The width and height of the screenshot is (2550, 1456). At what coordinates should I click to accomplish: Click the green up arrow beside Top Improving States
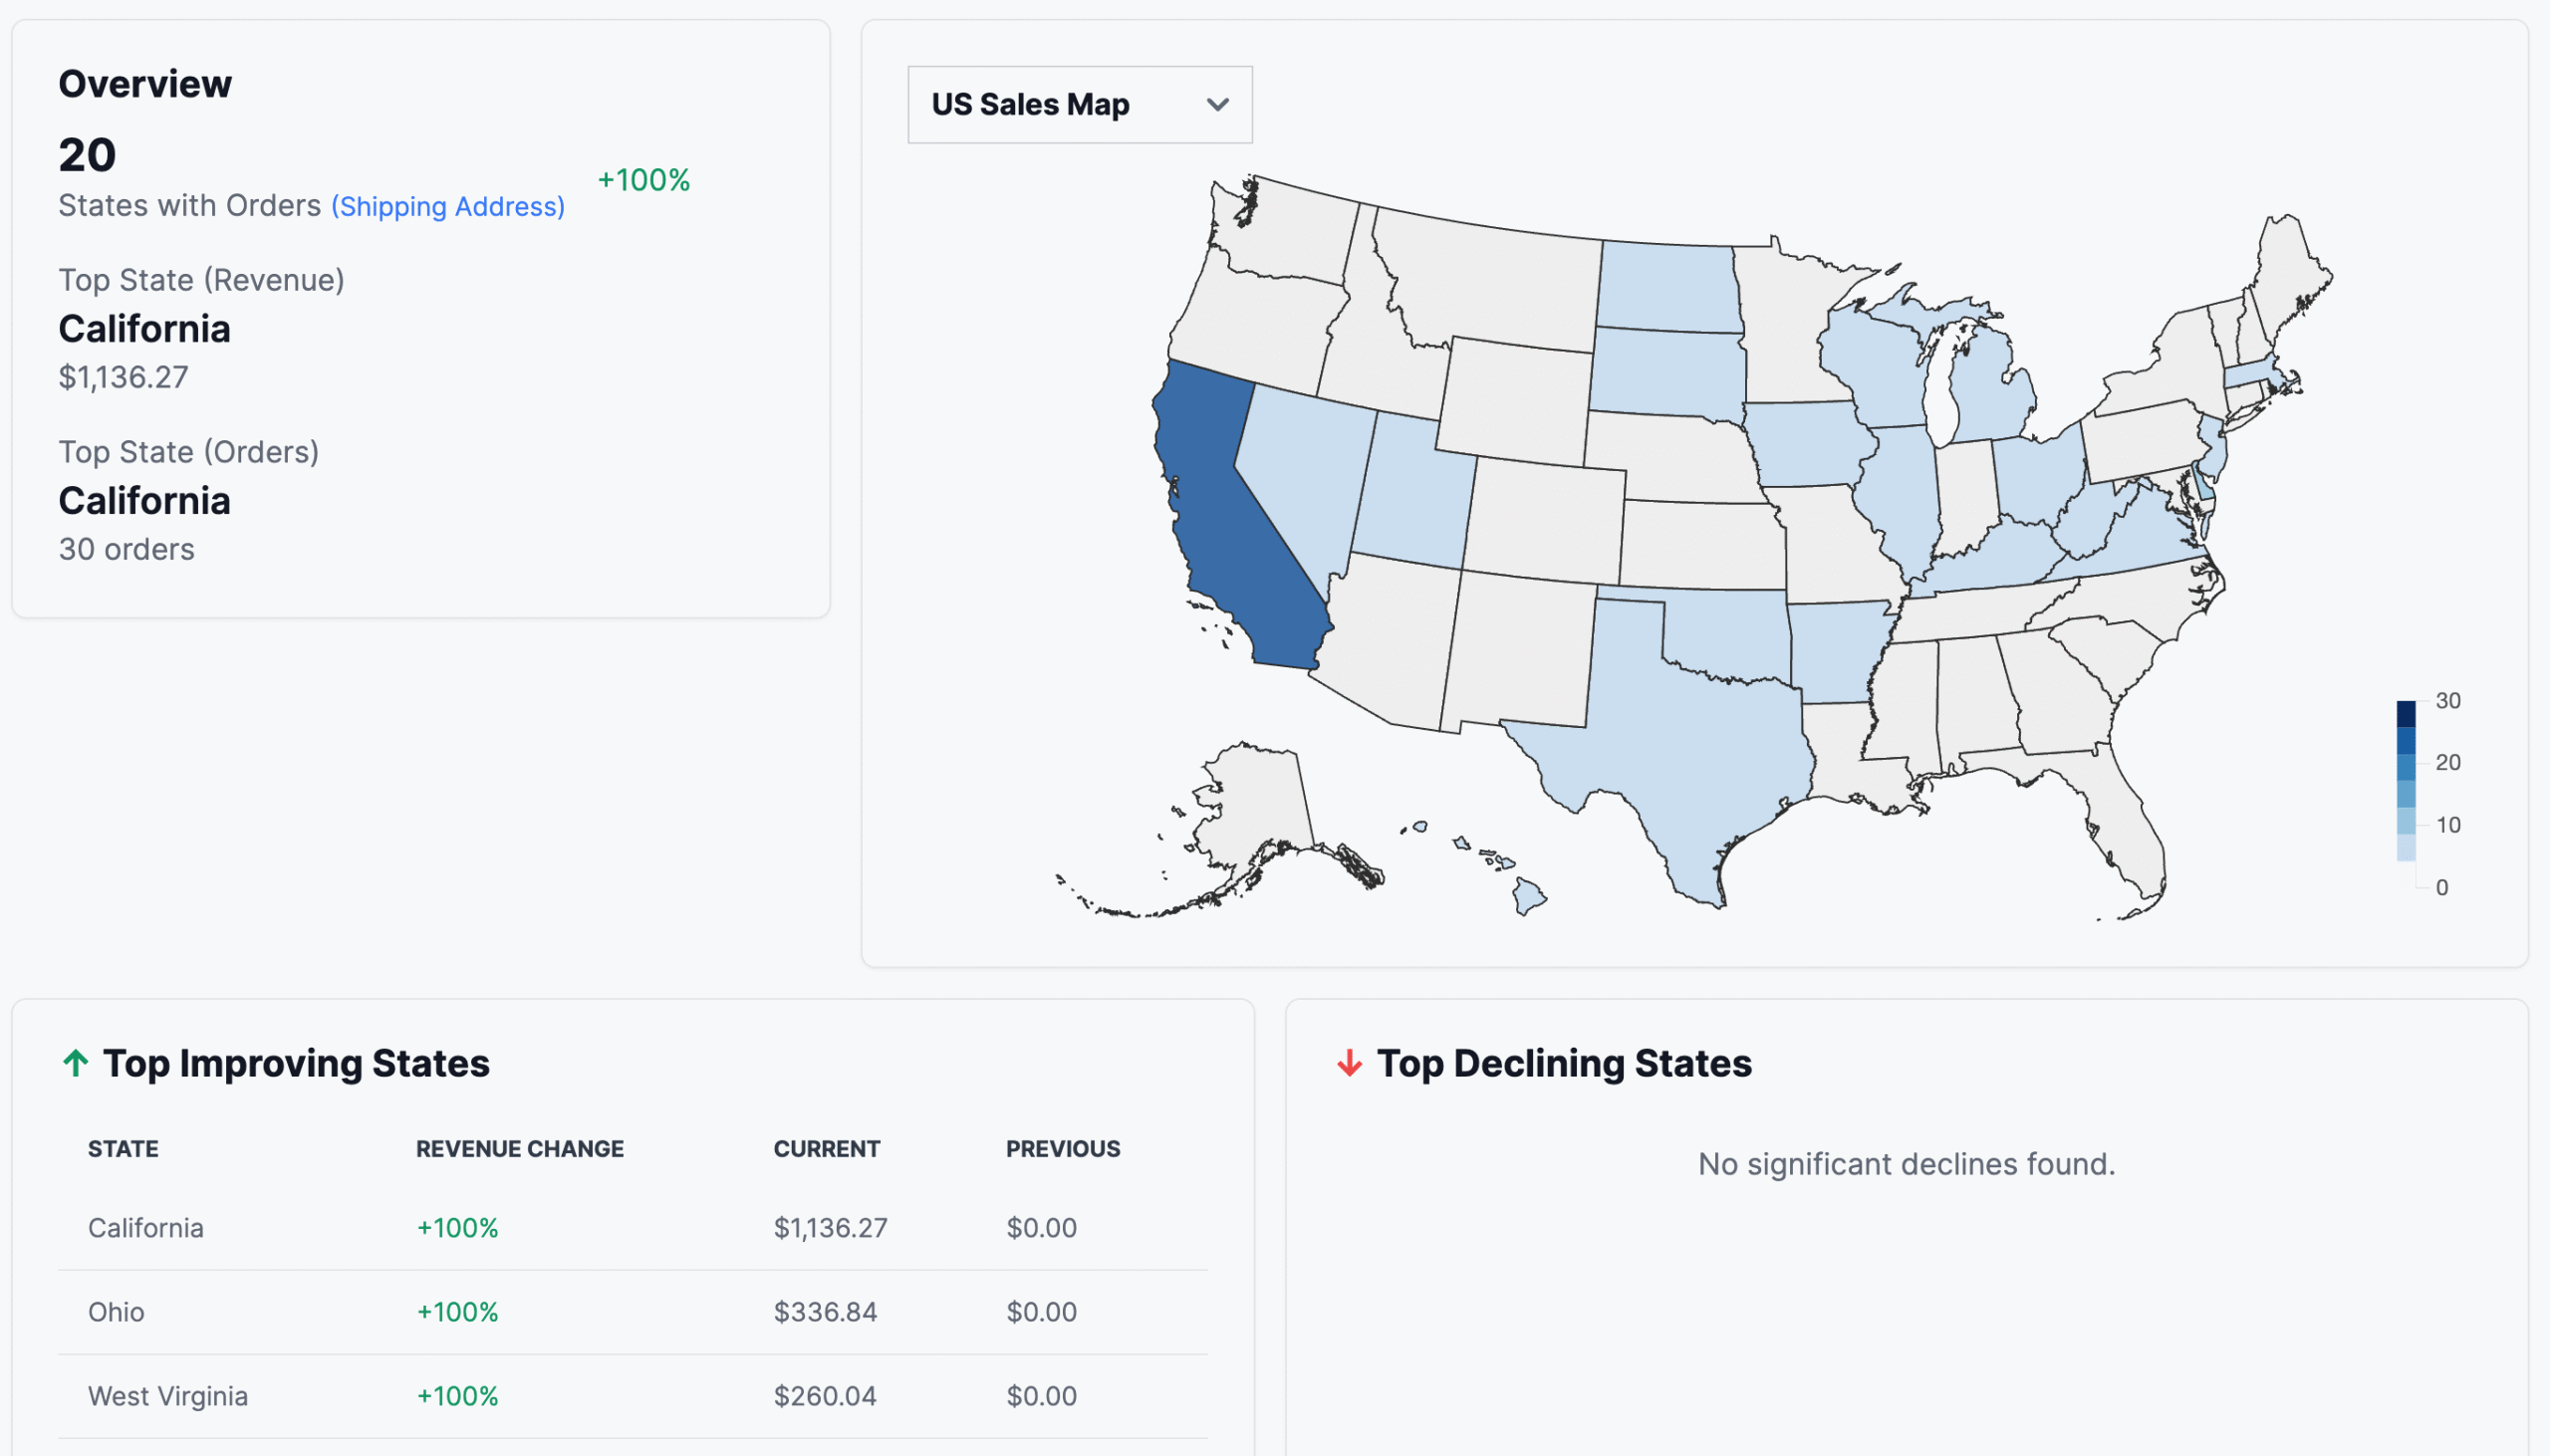point(74,1063)
